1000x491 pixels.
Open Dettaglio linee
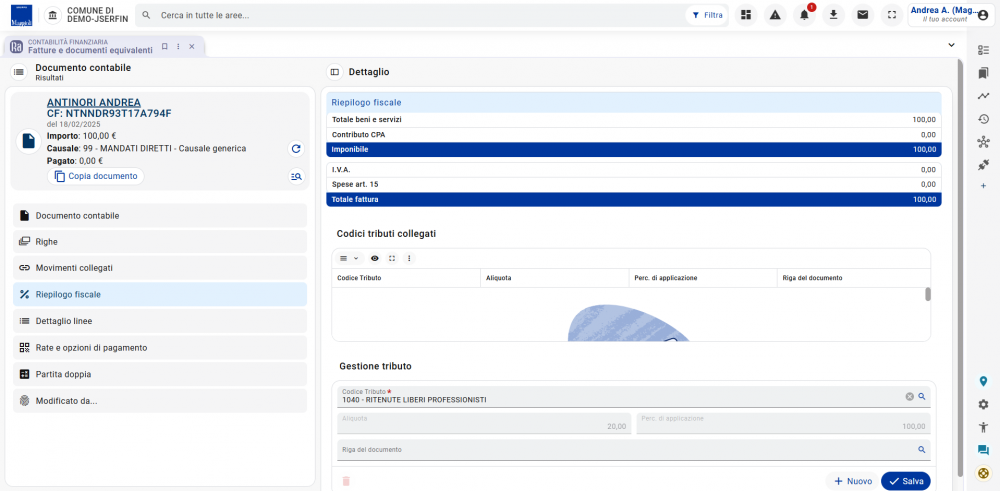pos(159,321)
